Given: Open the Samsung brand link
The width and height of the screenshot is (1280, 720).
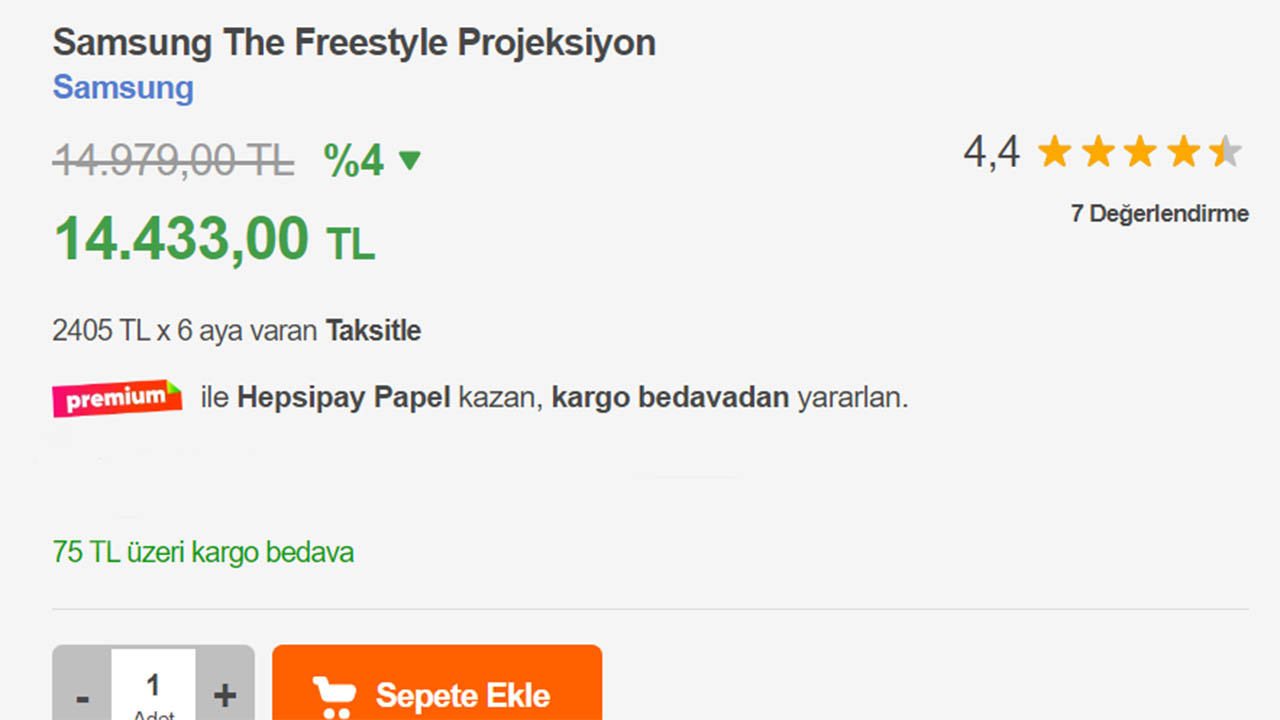Looking at the screenshot, I should coord(123,88).
